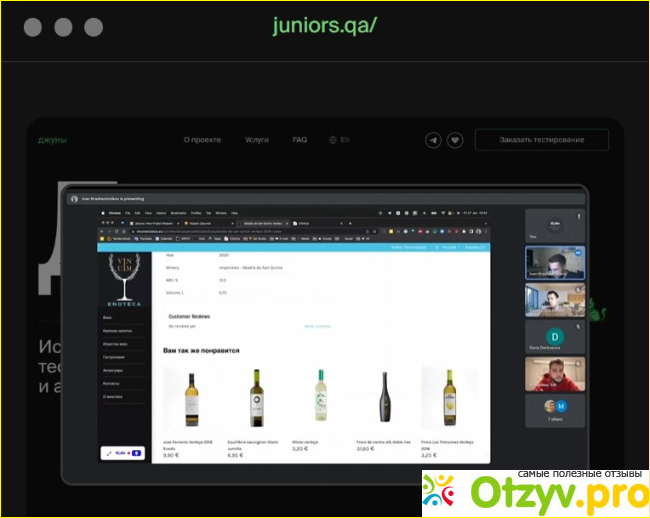Click the EUR currency widget in the sidebar
Viewport: 650px width, 518px height.
[x=125, y=452]
